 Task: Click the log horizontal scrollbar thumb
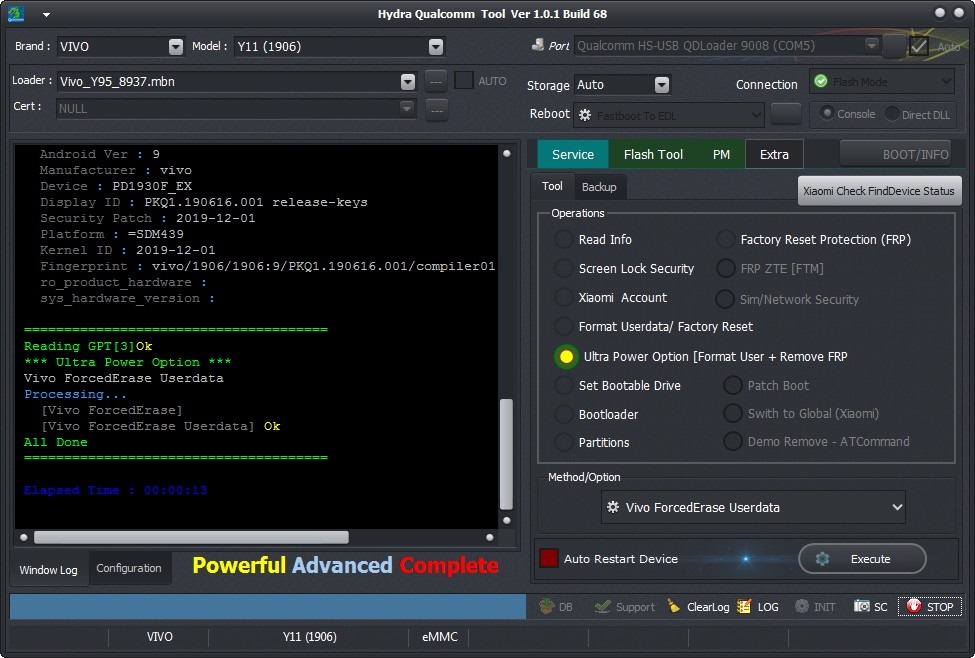coord(191,537)
